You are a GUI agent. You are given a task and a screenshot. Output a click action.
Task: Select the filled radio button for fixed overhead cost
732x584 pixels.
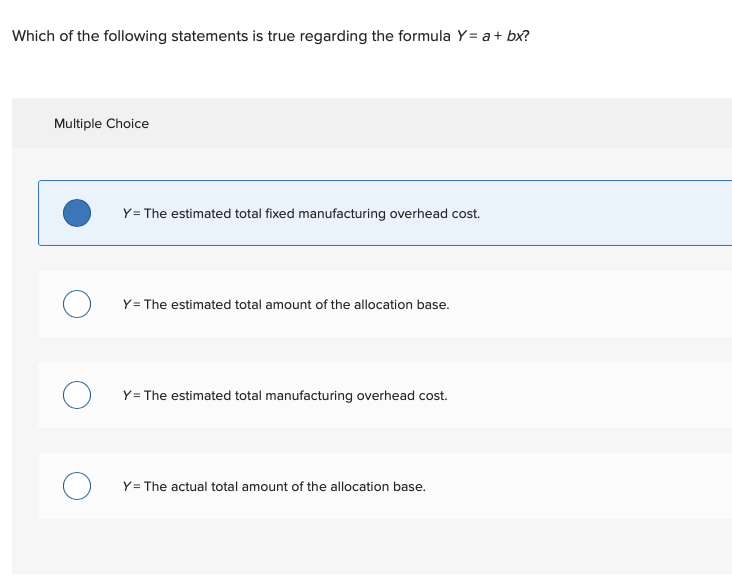(x=77, y=213)
